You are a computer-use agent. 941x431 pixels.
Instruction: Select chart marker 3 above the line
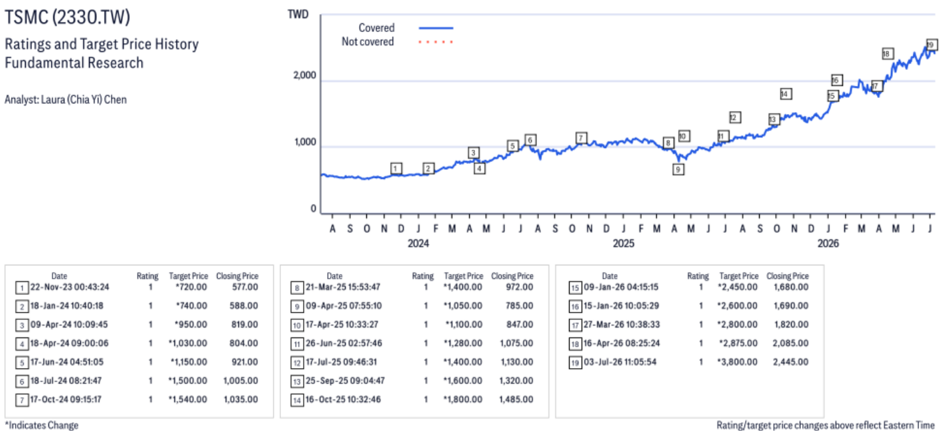coord(474,152)
